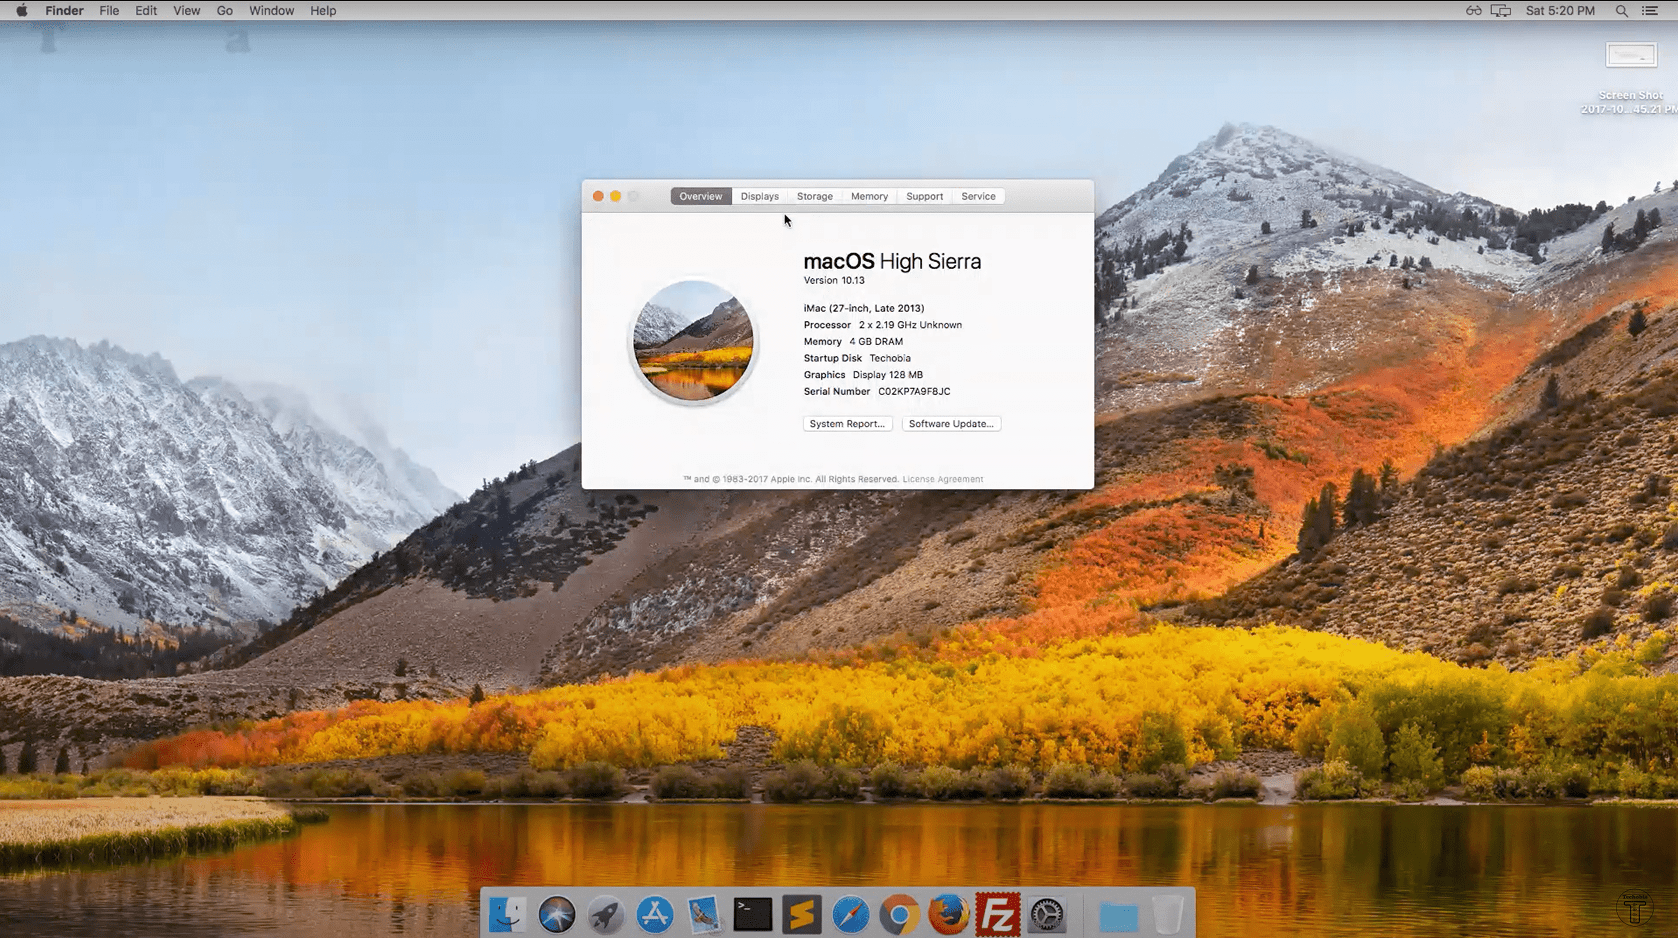Viewport: 1678px width, 938px height.
Task: Open Sublime Text in the dock
Action: coord(801,915)
